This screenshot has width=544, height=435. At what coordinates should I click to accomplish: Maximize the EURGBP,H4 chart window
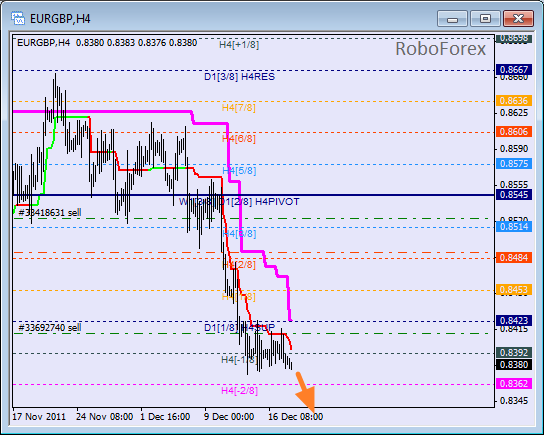coord(485,18)
